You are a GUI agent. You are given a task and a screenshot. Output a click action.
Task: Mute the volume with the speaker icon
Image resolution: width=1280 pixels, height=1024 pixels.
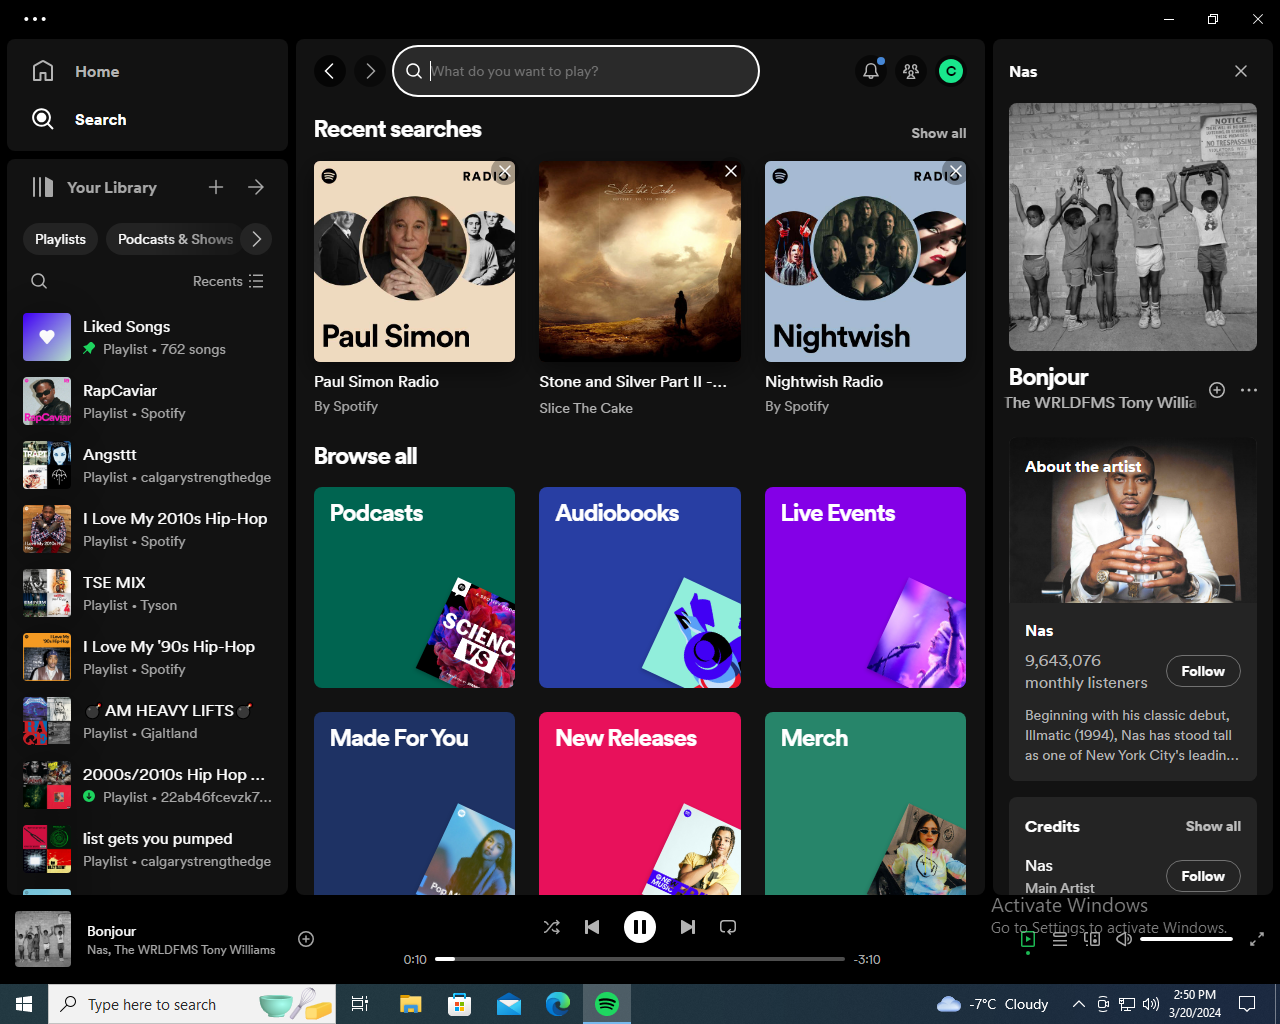pos(1124,939)
